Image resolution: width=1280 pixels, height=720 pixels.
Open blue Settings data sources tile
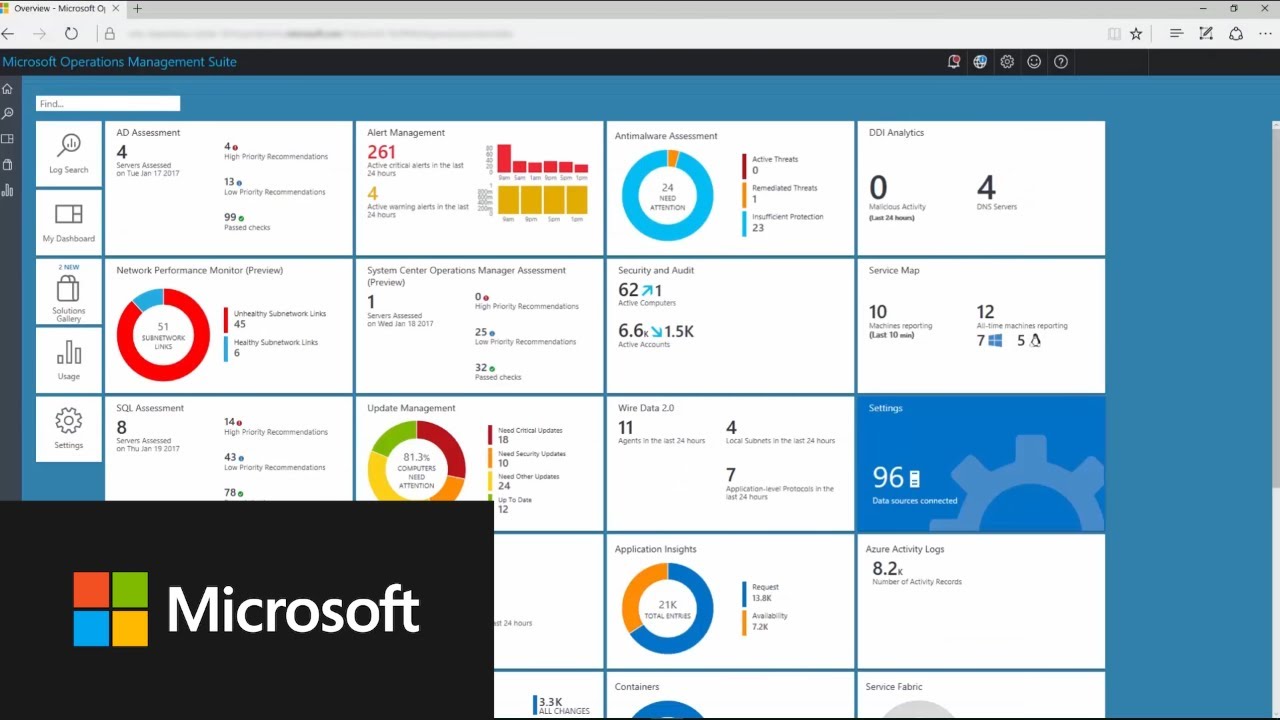pos(981,463)
